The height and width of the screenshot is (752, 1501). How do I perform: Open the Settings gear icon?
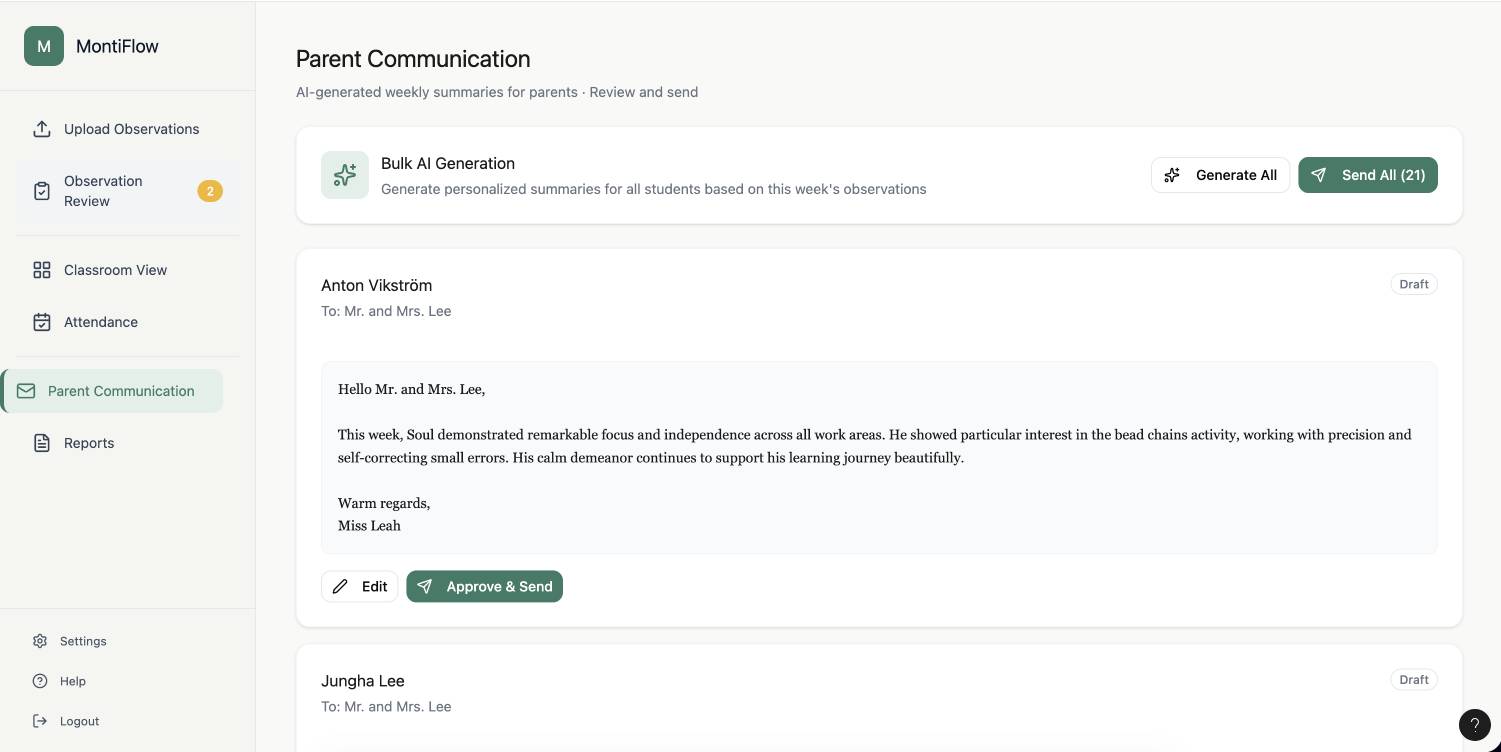click(x=40, y=640)
